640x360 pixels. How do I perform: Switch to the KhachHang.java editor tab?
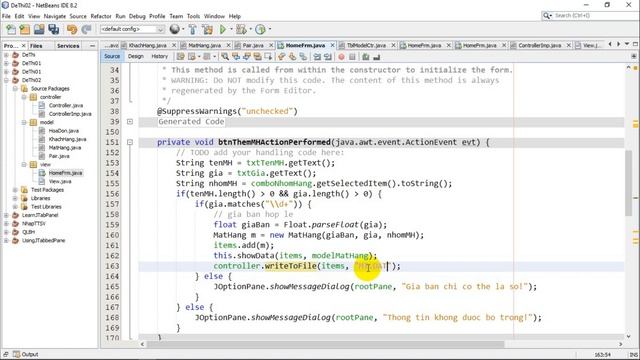pos(147,45)
